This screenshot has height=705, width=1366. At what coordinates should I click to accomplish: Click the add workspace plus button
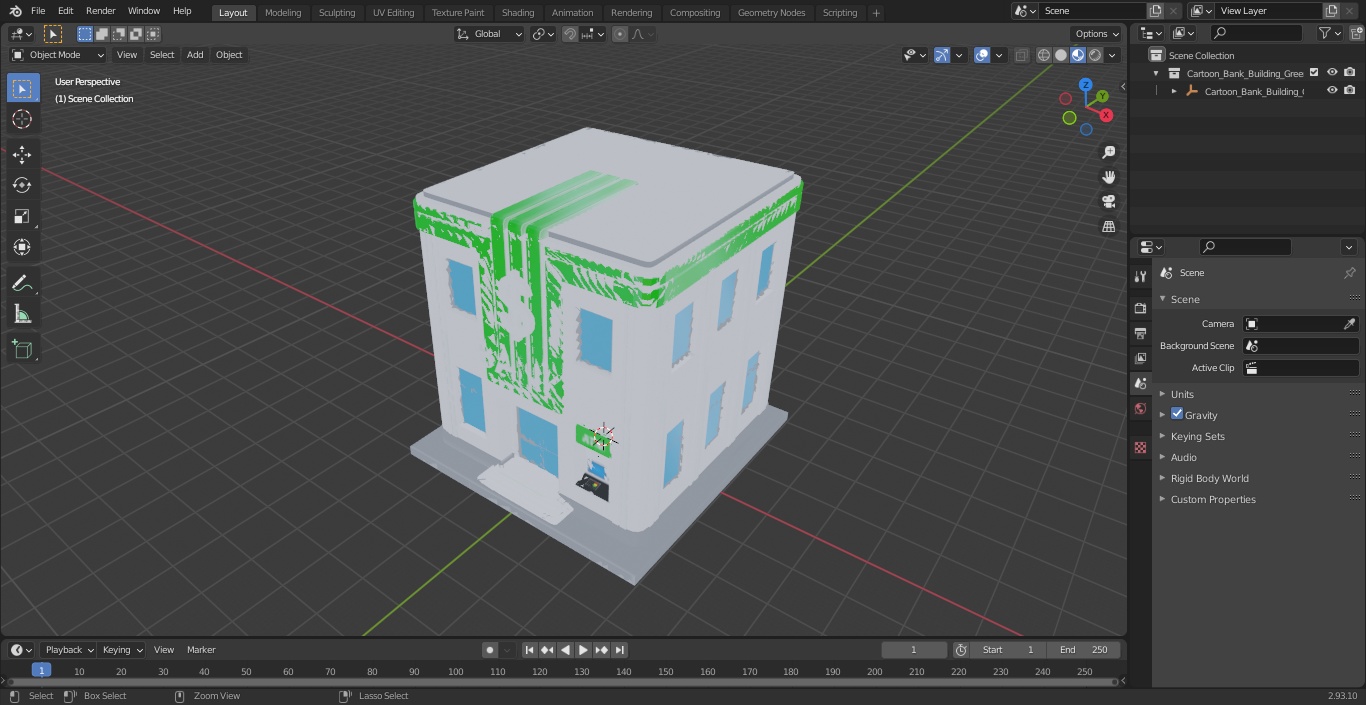[876, 13]
